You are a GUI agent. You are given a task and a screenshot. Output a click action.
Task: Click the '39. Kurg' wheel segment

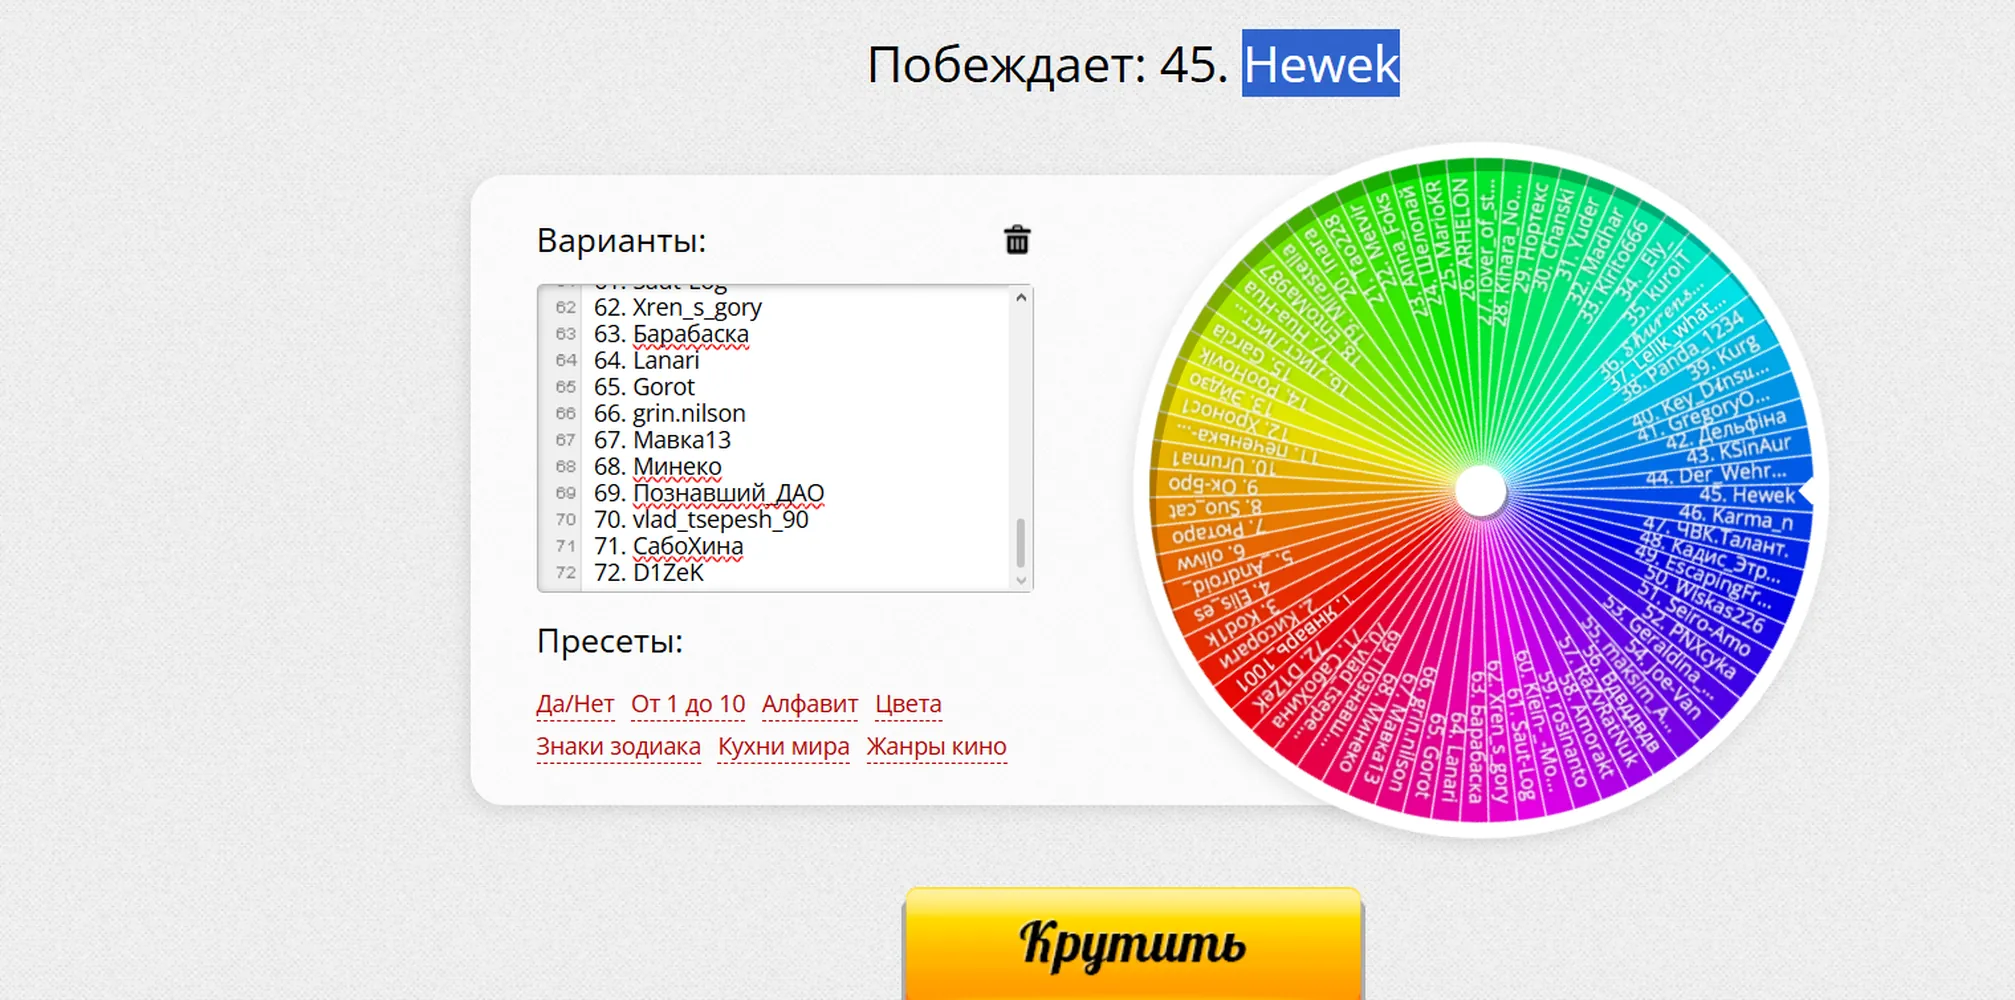1723,357
